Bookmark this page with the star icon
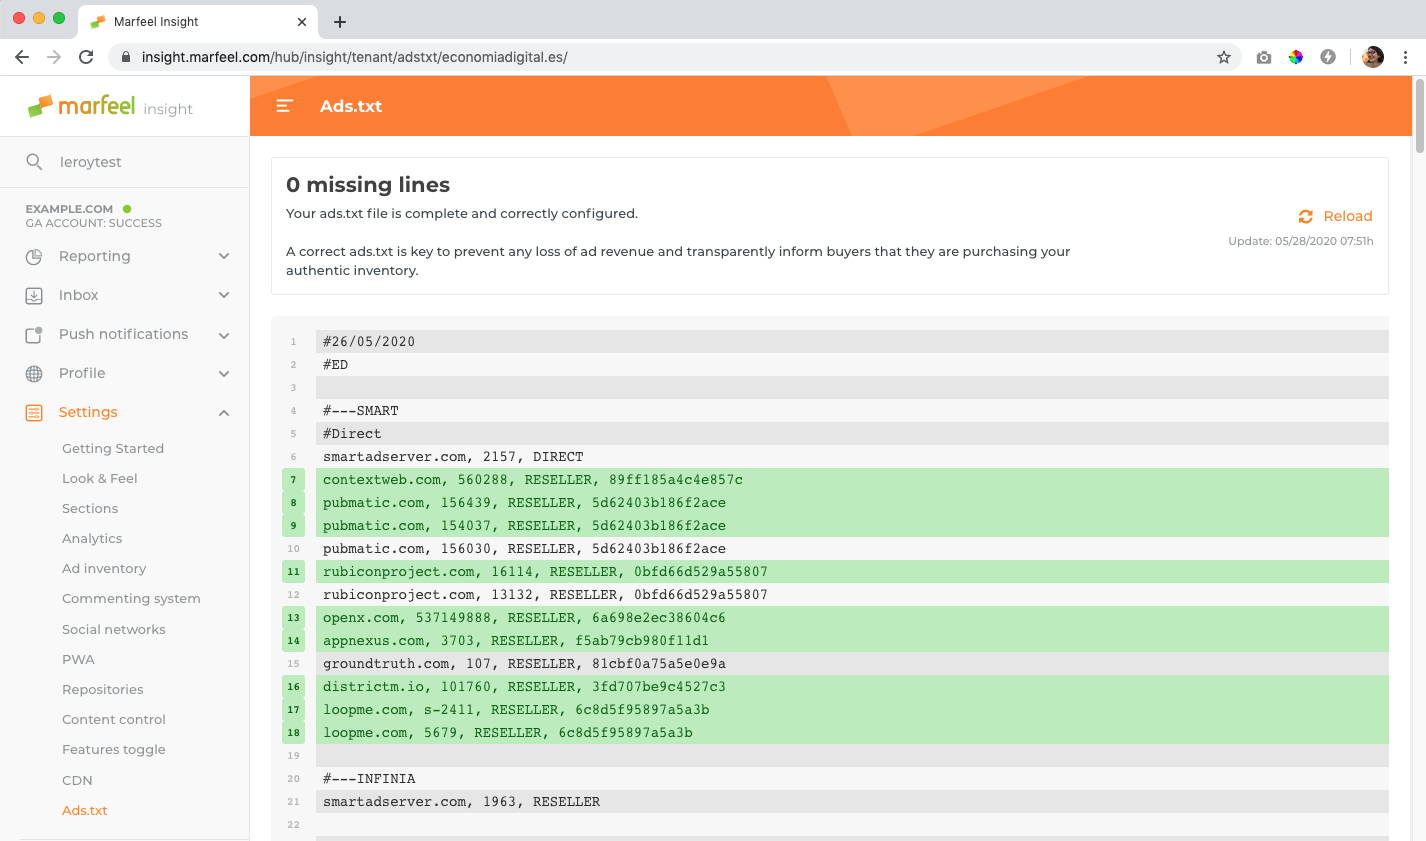Screen dimensions: 1426x841 [x=1224, y=57]
